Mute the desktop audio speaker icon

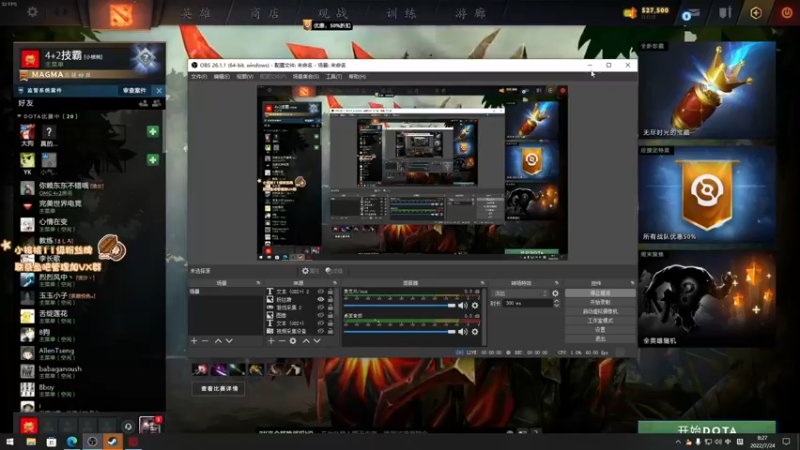pyautogui.click(x=462, y=332)
